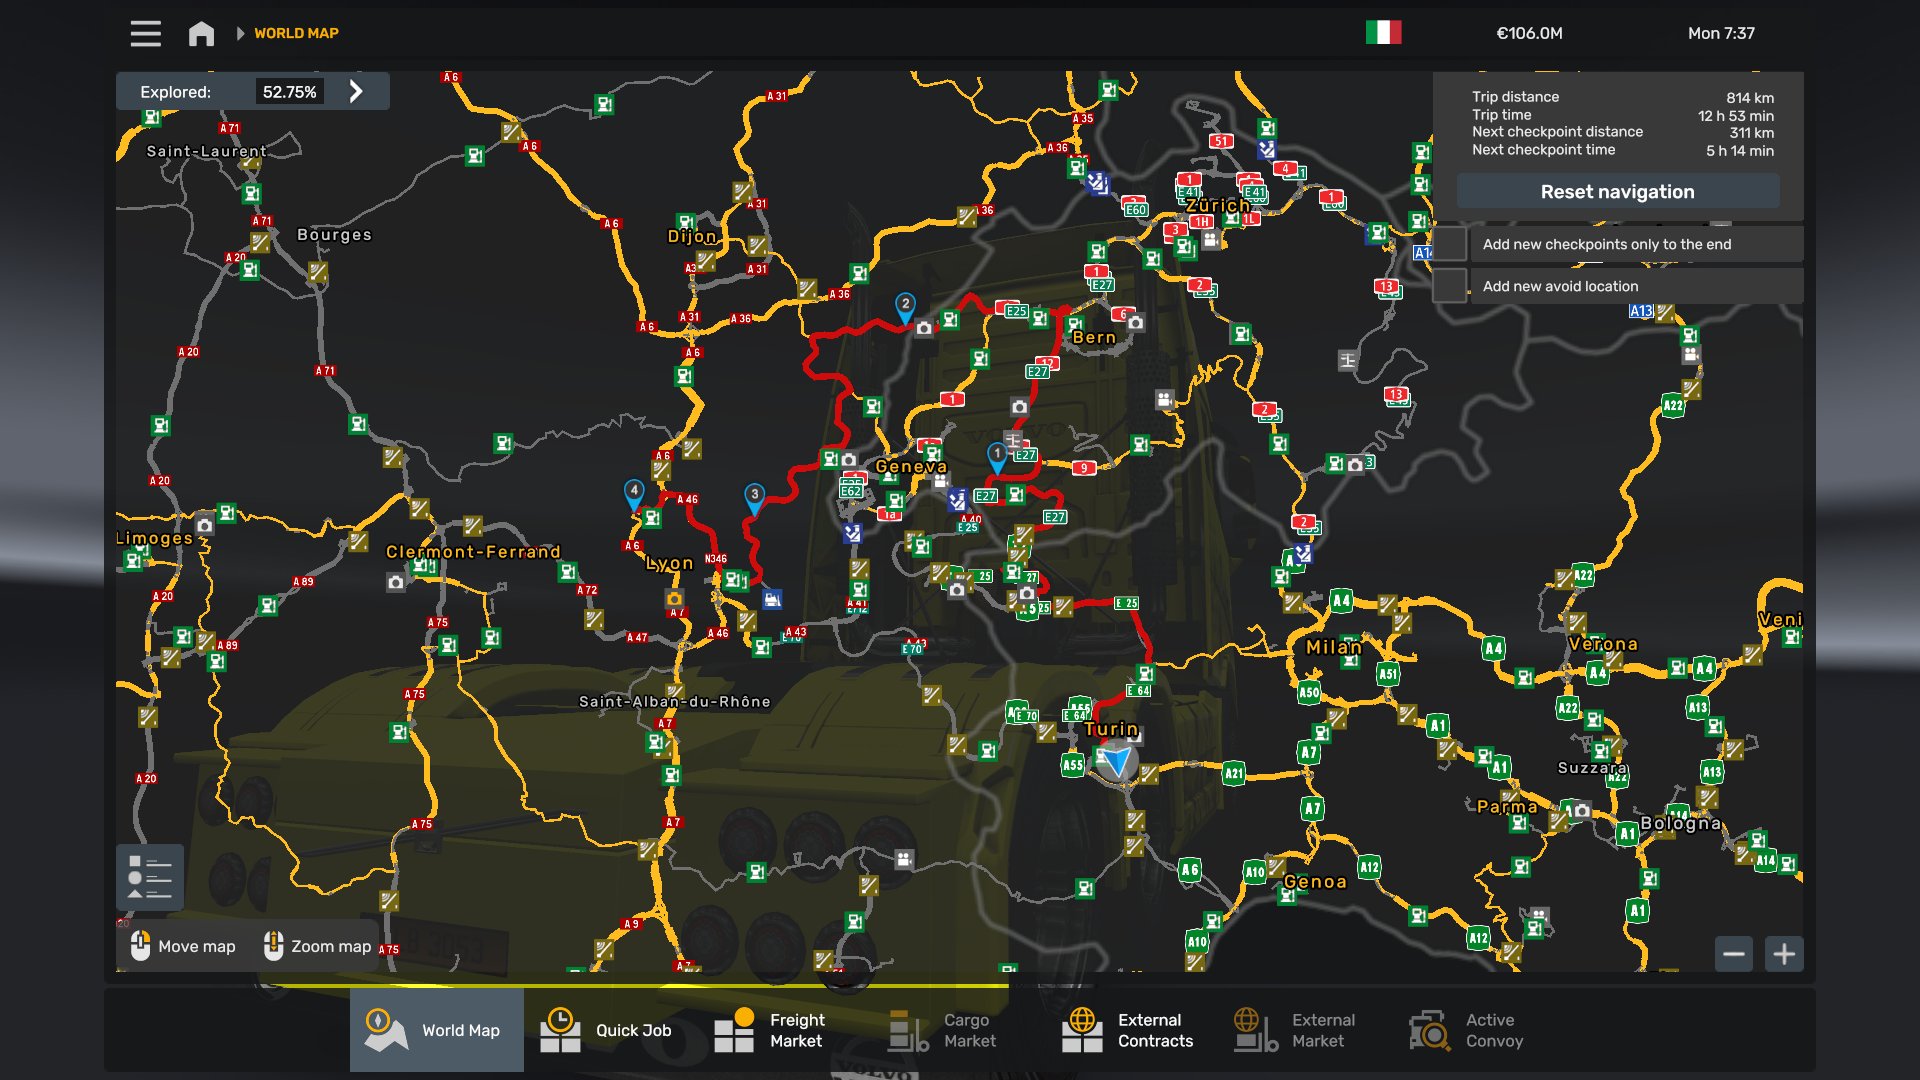Viewport: 1920px width, 1080px height.
Task: Click the home icon in breadcrumb
Action: click(x=201, y=33)
